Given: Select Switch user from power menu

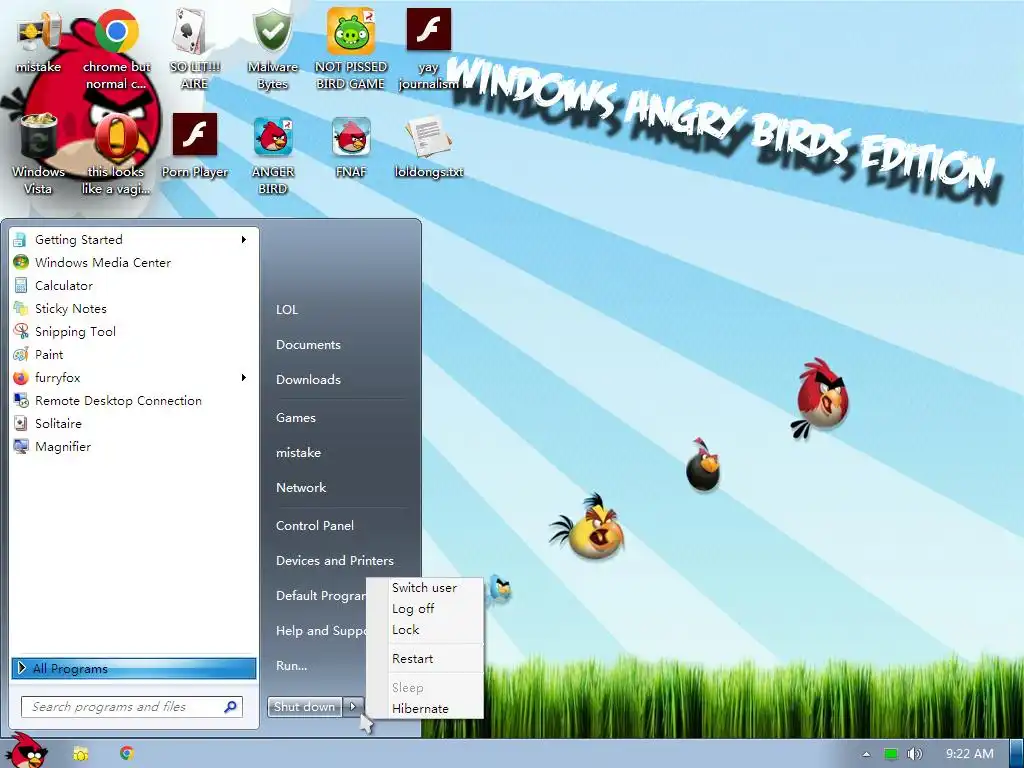Looking at the screenshot, I should coord(424,588).
